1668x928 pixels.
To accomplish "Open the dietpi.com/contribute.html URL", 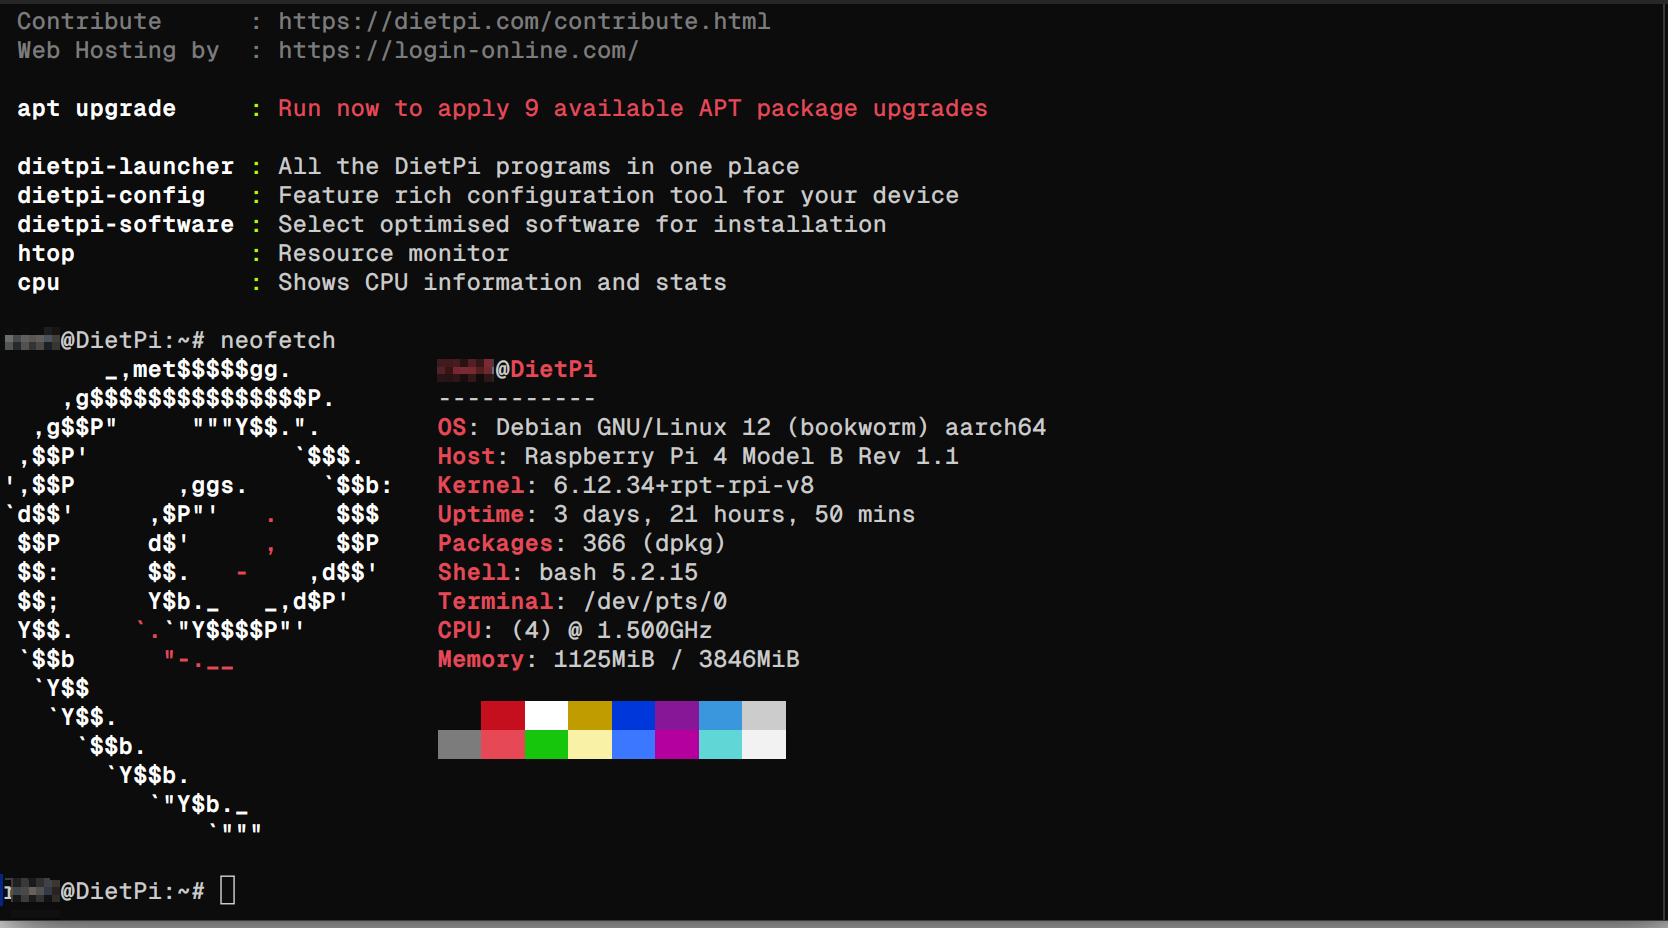I will (x=524, y=21).
